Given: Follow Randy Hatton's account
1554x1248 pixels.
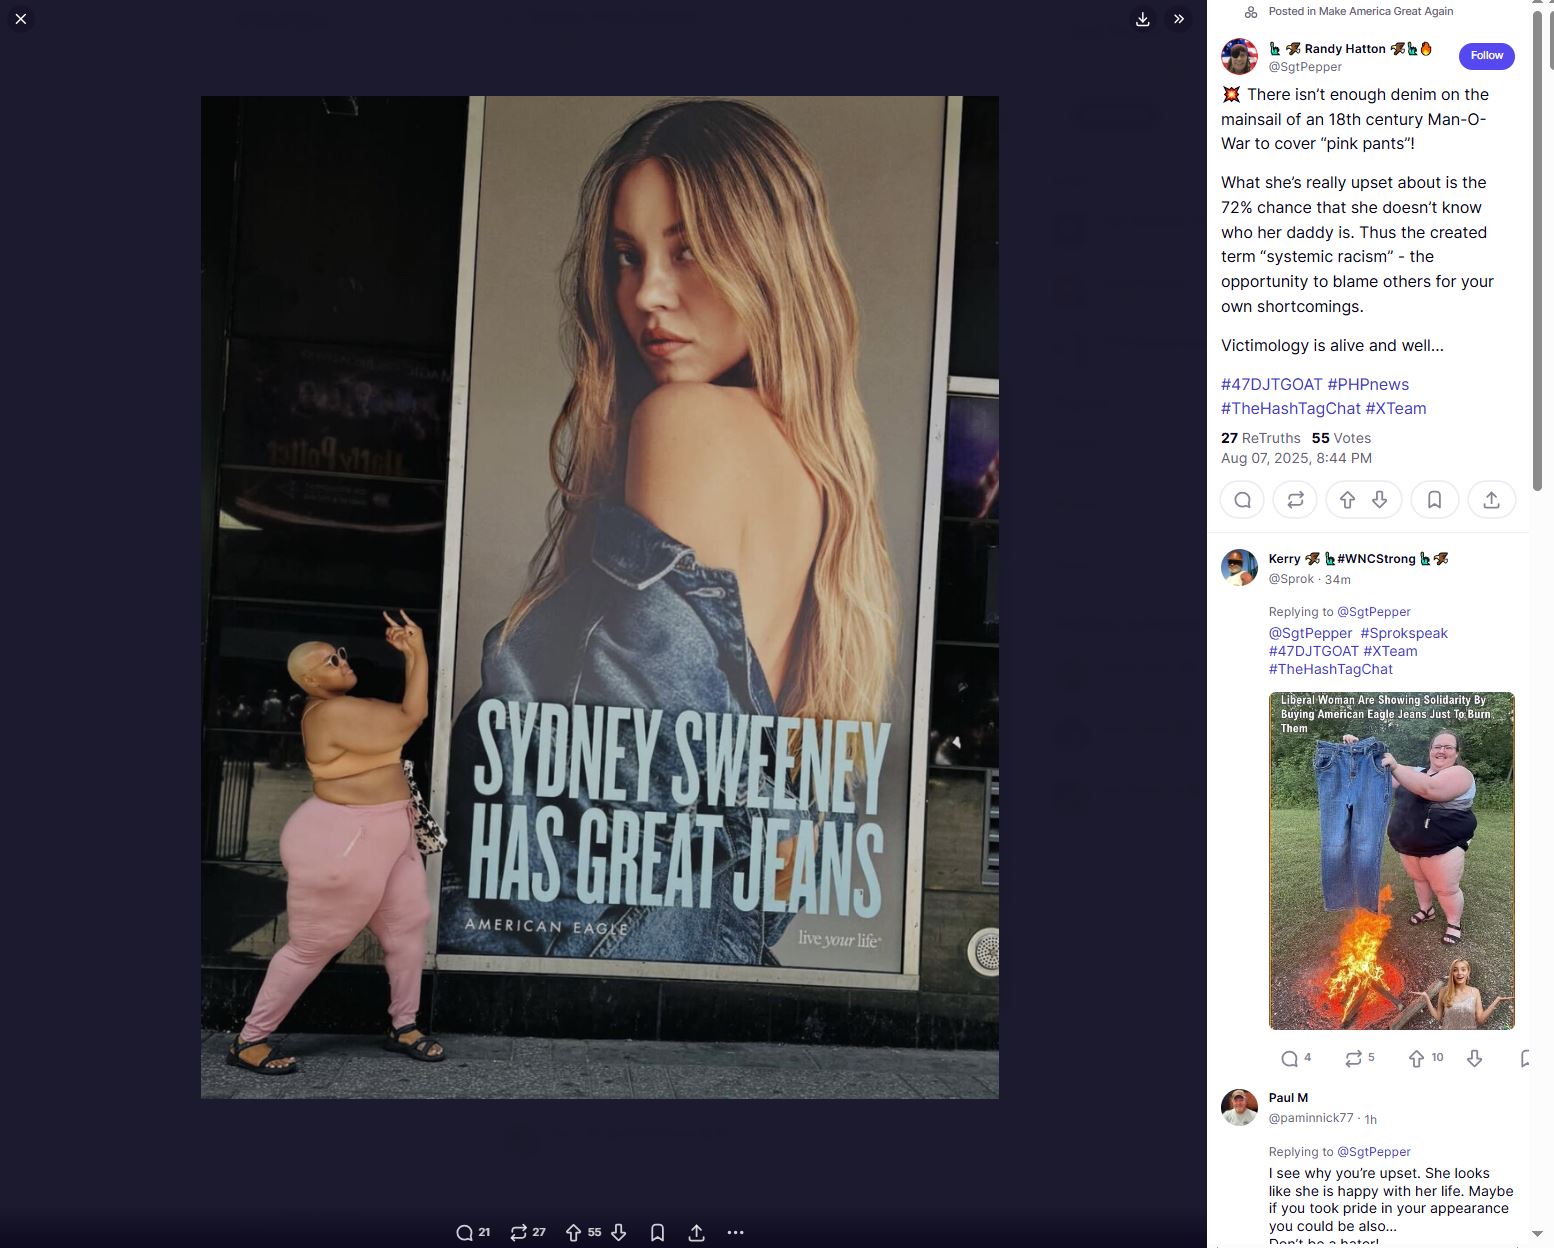Looking at the screenshot, I should 1486,56.
